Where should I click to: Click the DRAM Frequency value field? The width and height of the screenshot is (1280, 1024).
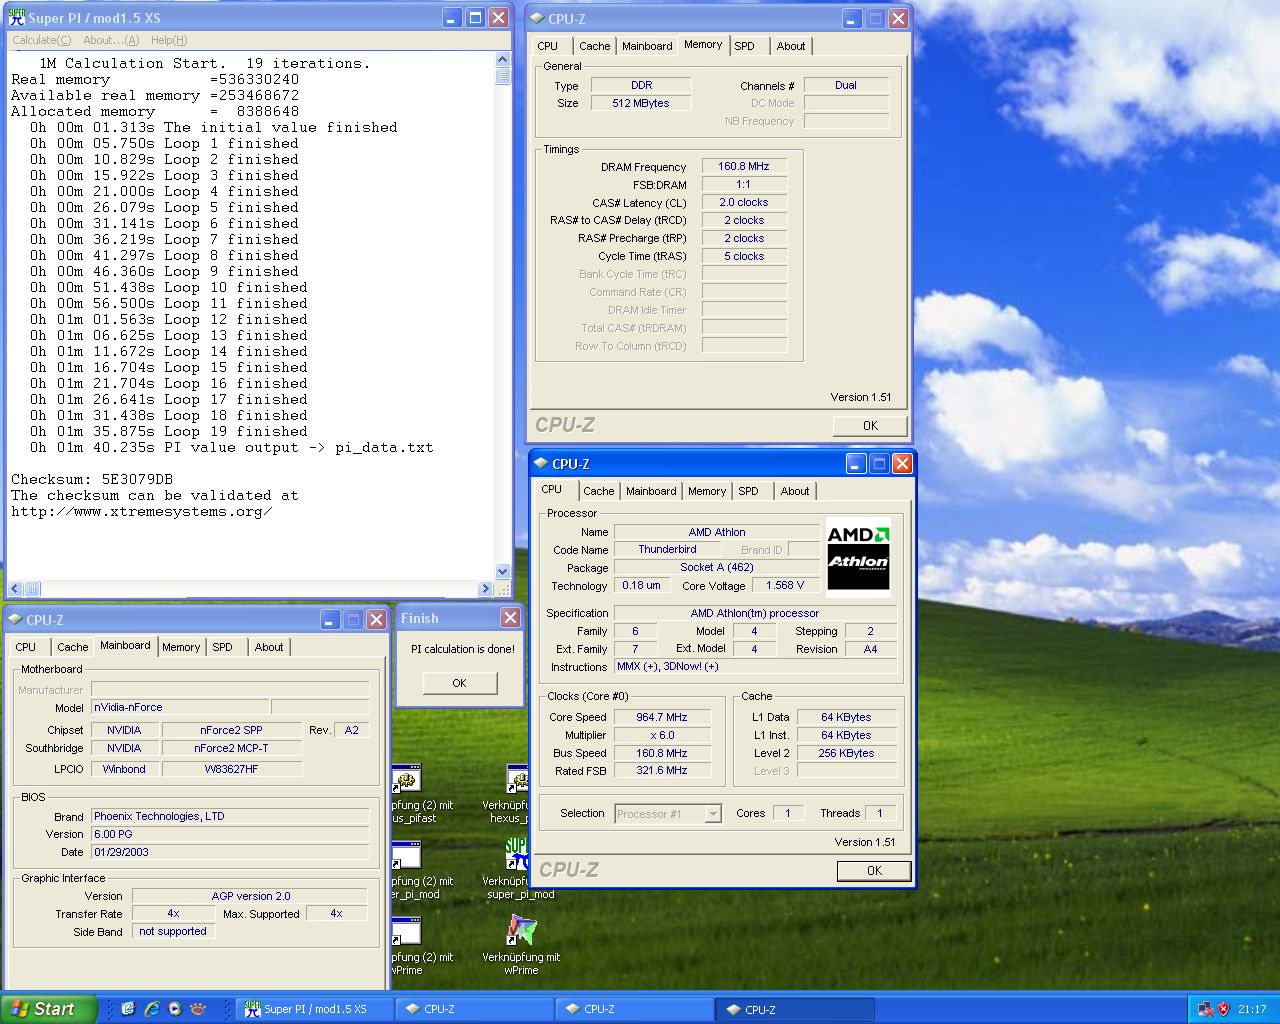point(744,166)
